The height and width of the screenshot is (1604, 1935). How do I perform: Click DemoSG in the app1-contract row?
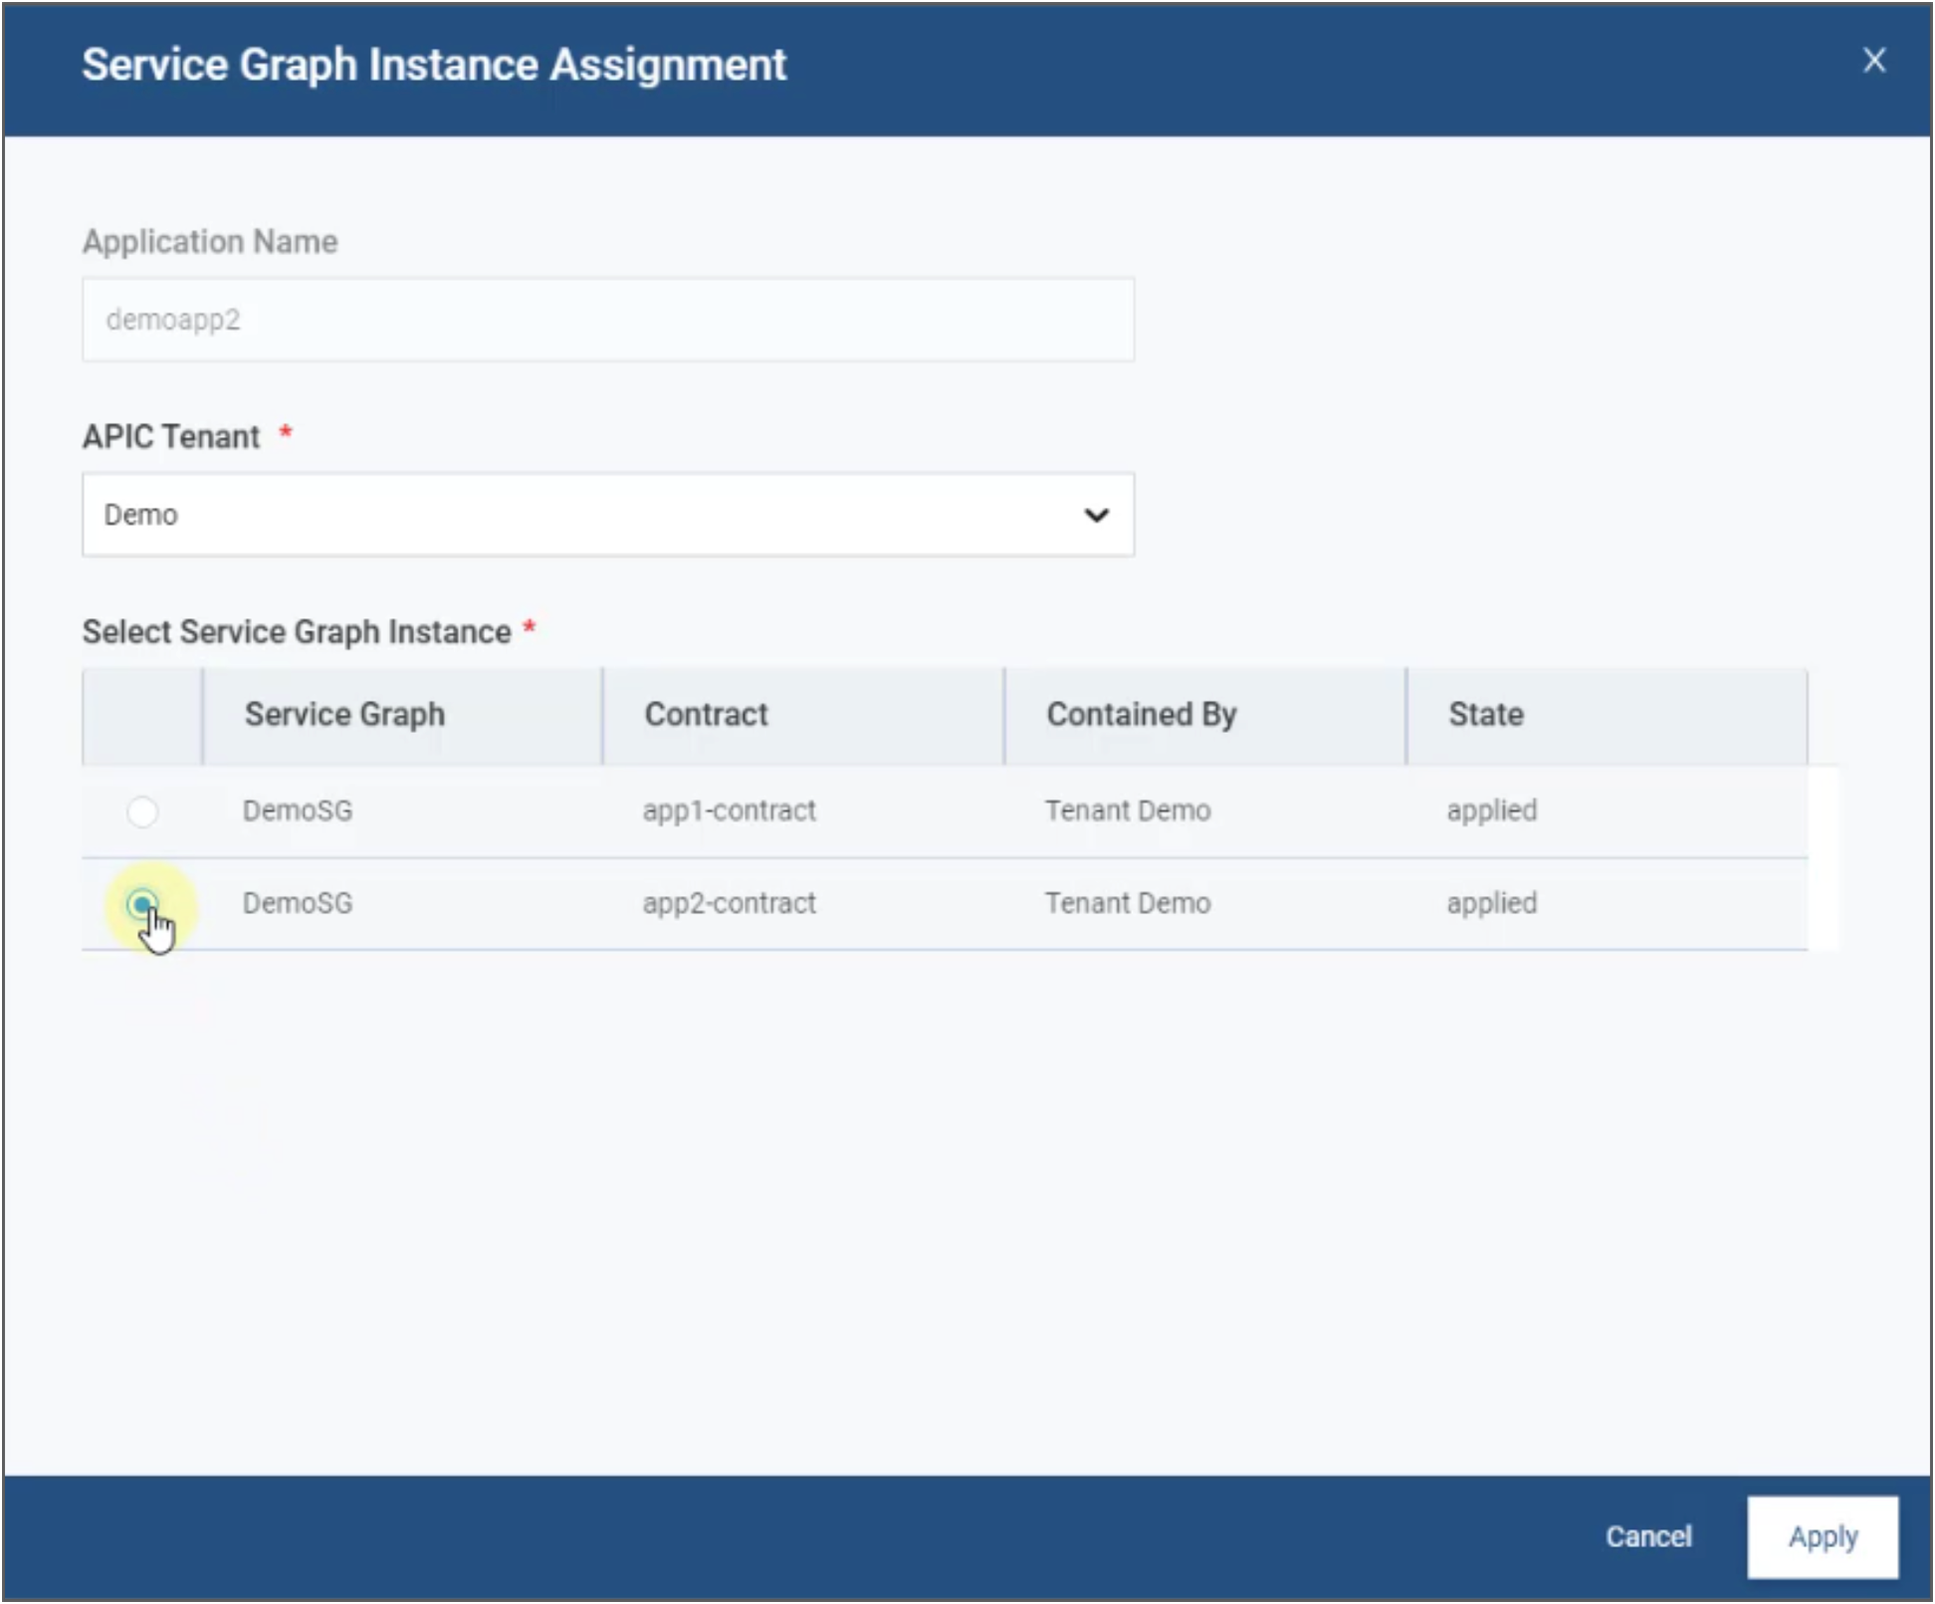298,811
